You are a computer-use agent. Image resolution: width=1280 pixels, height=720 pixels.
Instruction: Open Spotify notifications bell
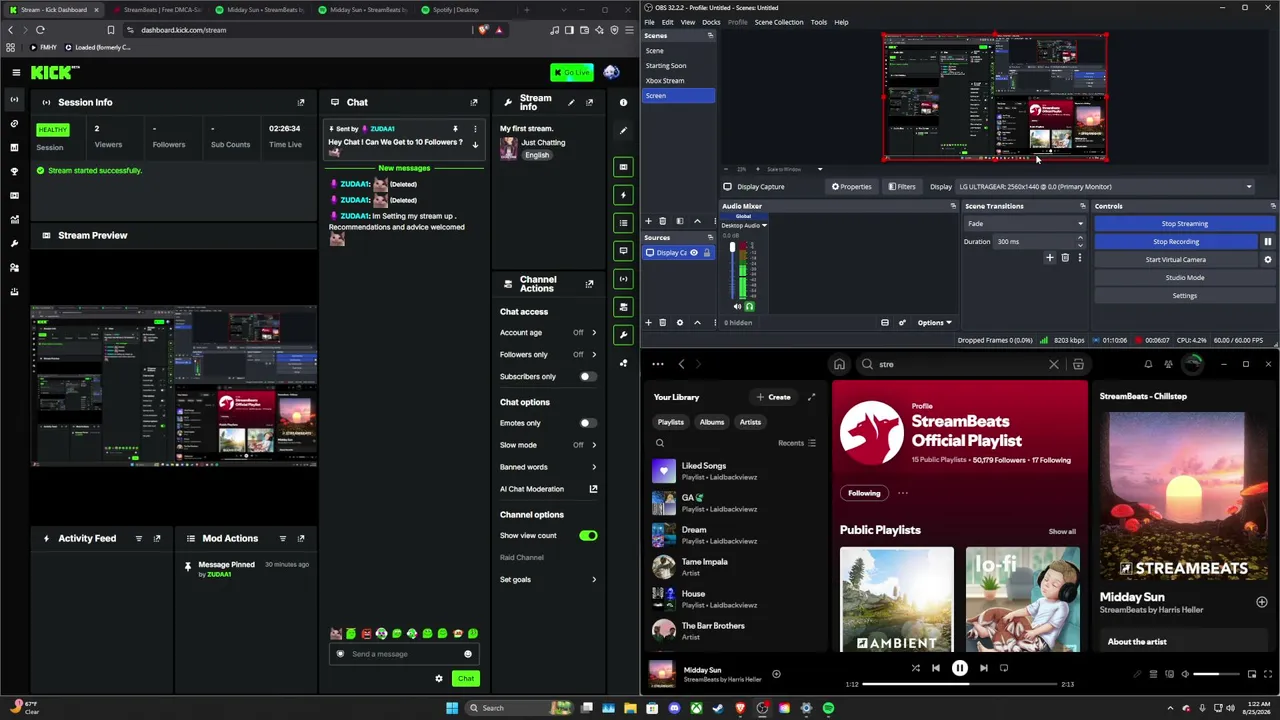1148,364
